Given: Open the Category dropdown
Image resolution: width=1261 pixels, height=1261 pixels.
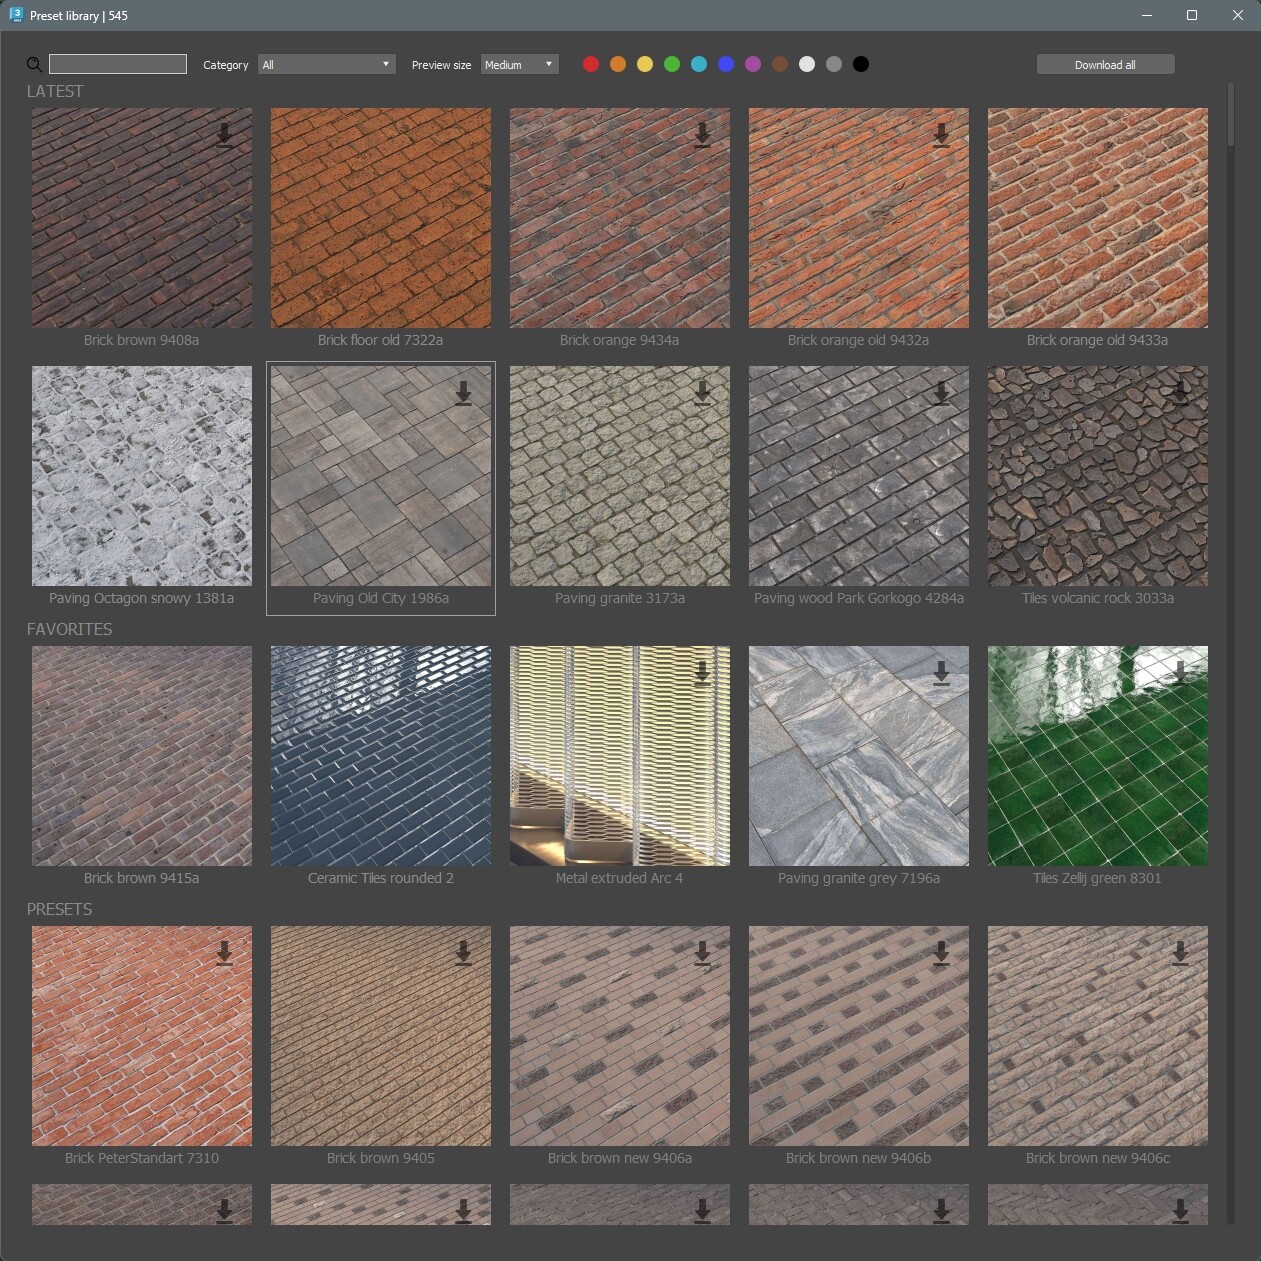Looking at the screenshot, I should coord(326,64).
